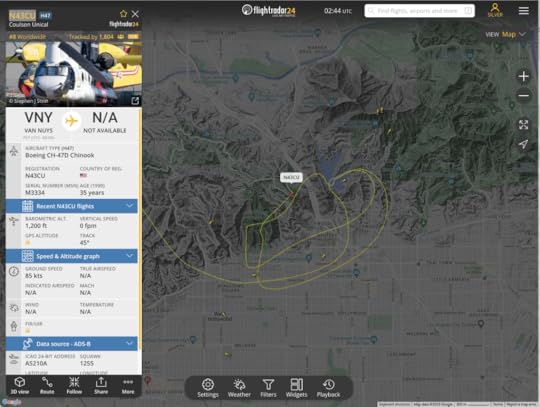Viewport: 540px width, 407px height.
Task: Open the More options menu
Action: pos(128,386)
